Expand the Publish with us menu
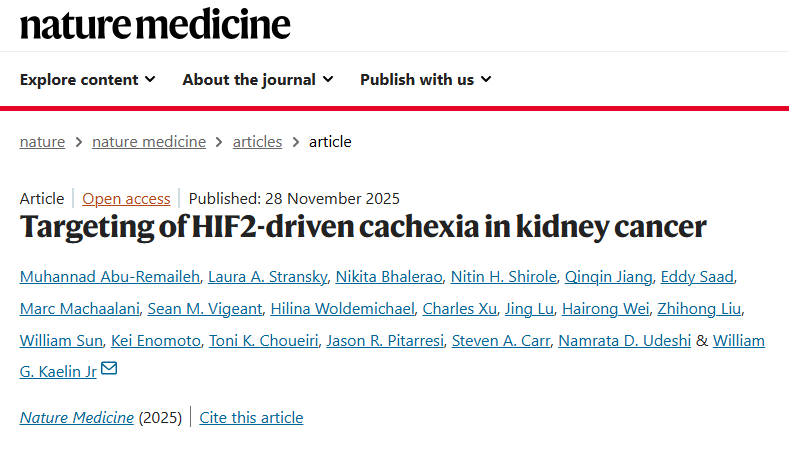The width and height of the screenshot is (789, 449). 426,79
